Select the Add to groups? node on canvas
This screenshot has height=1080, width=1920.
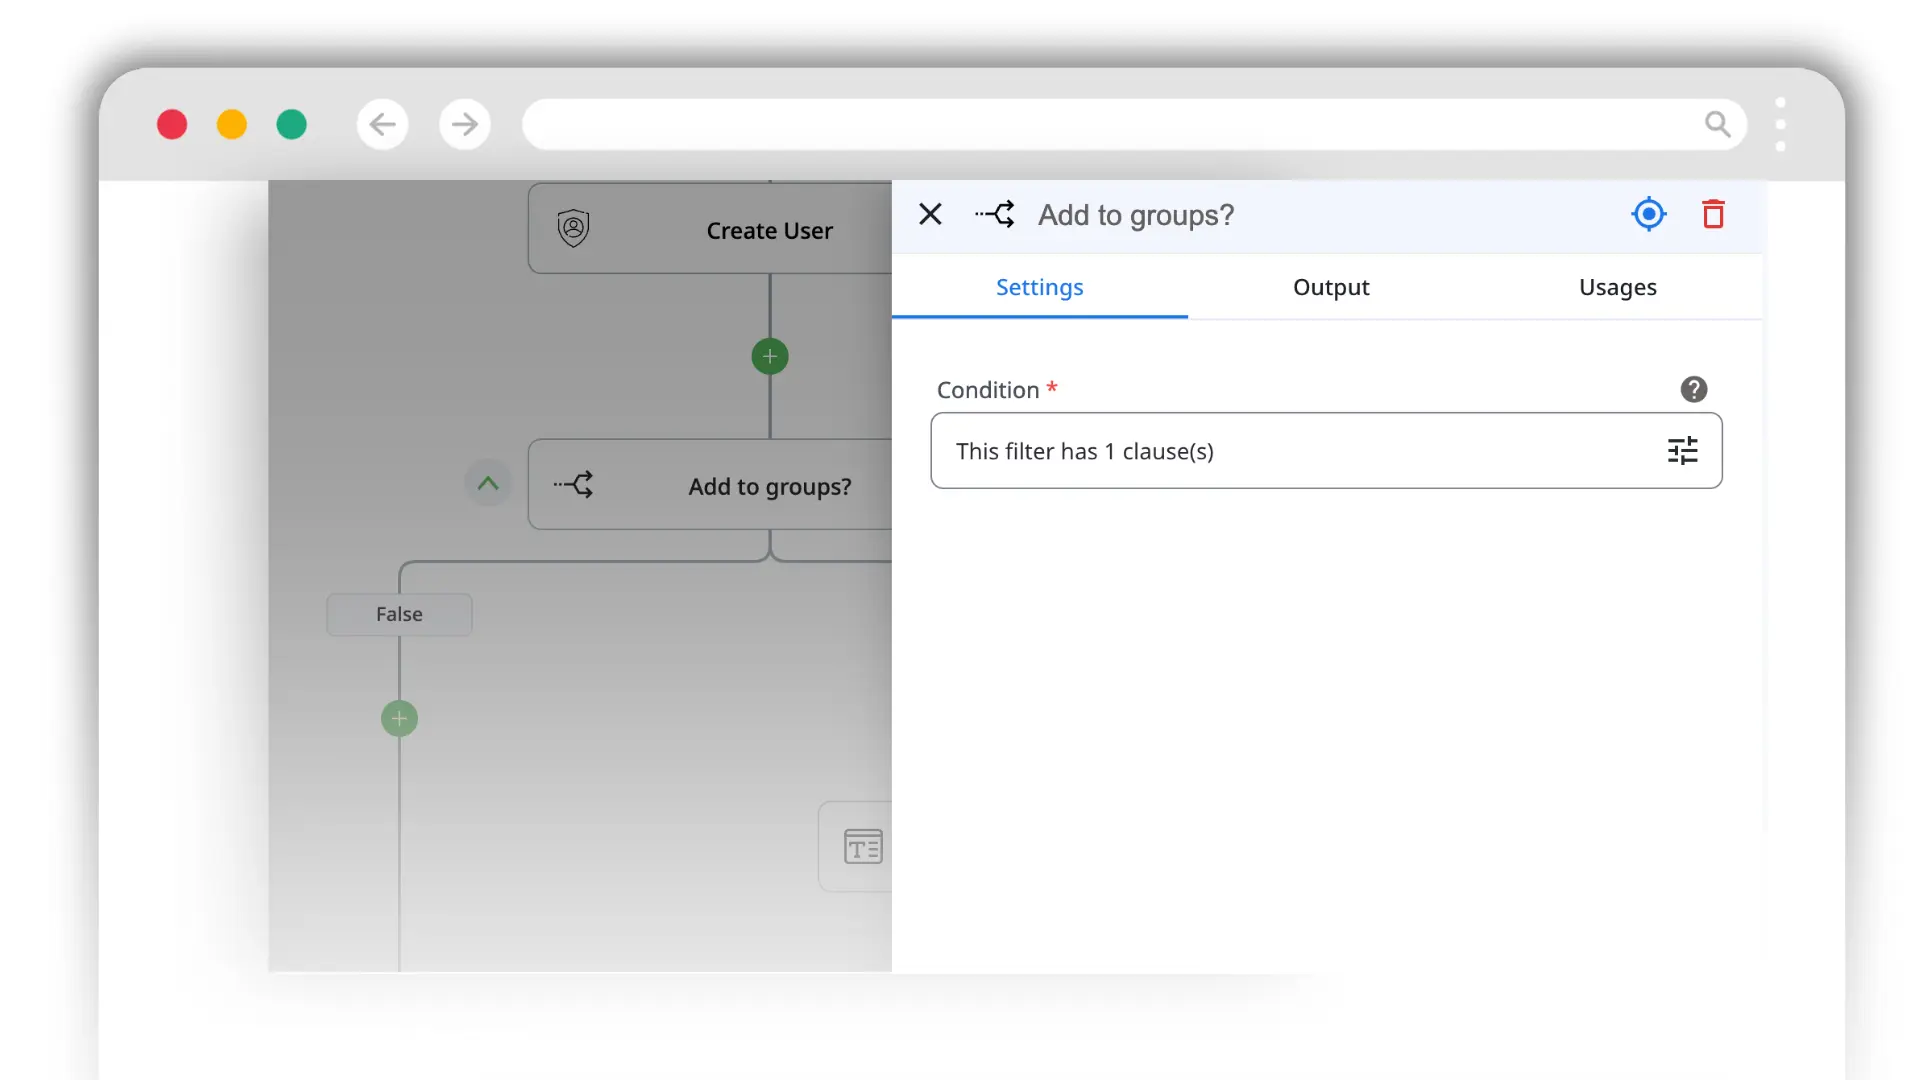coord(710,485)
